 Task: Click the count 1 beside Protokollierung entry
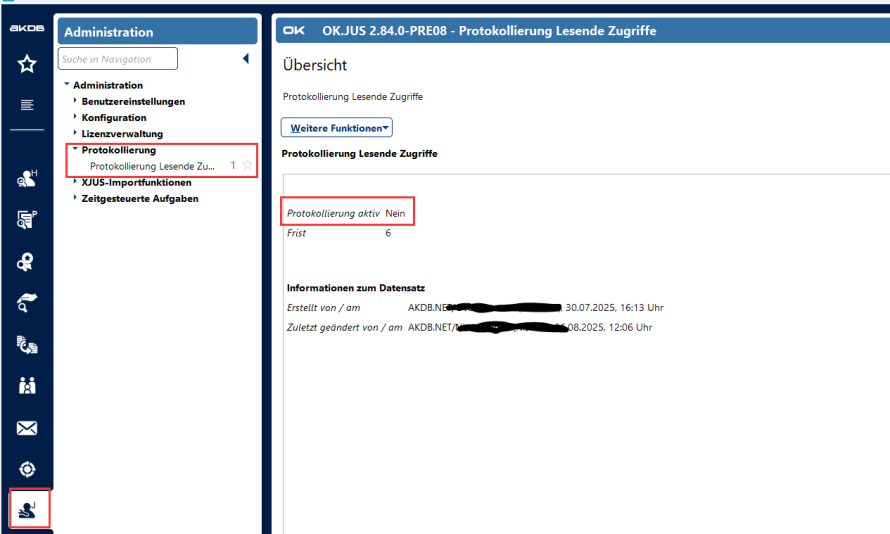233,165
